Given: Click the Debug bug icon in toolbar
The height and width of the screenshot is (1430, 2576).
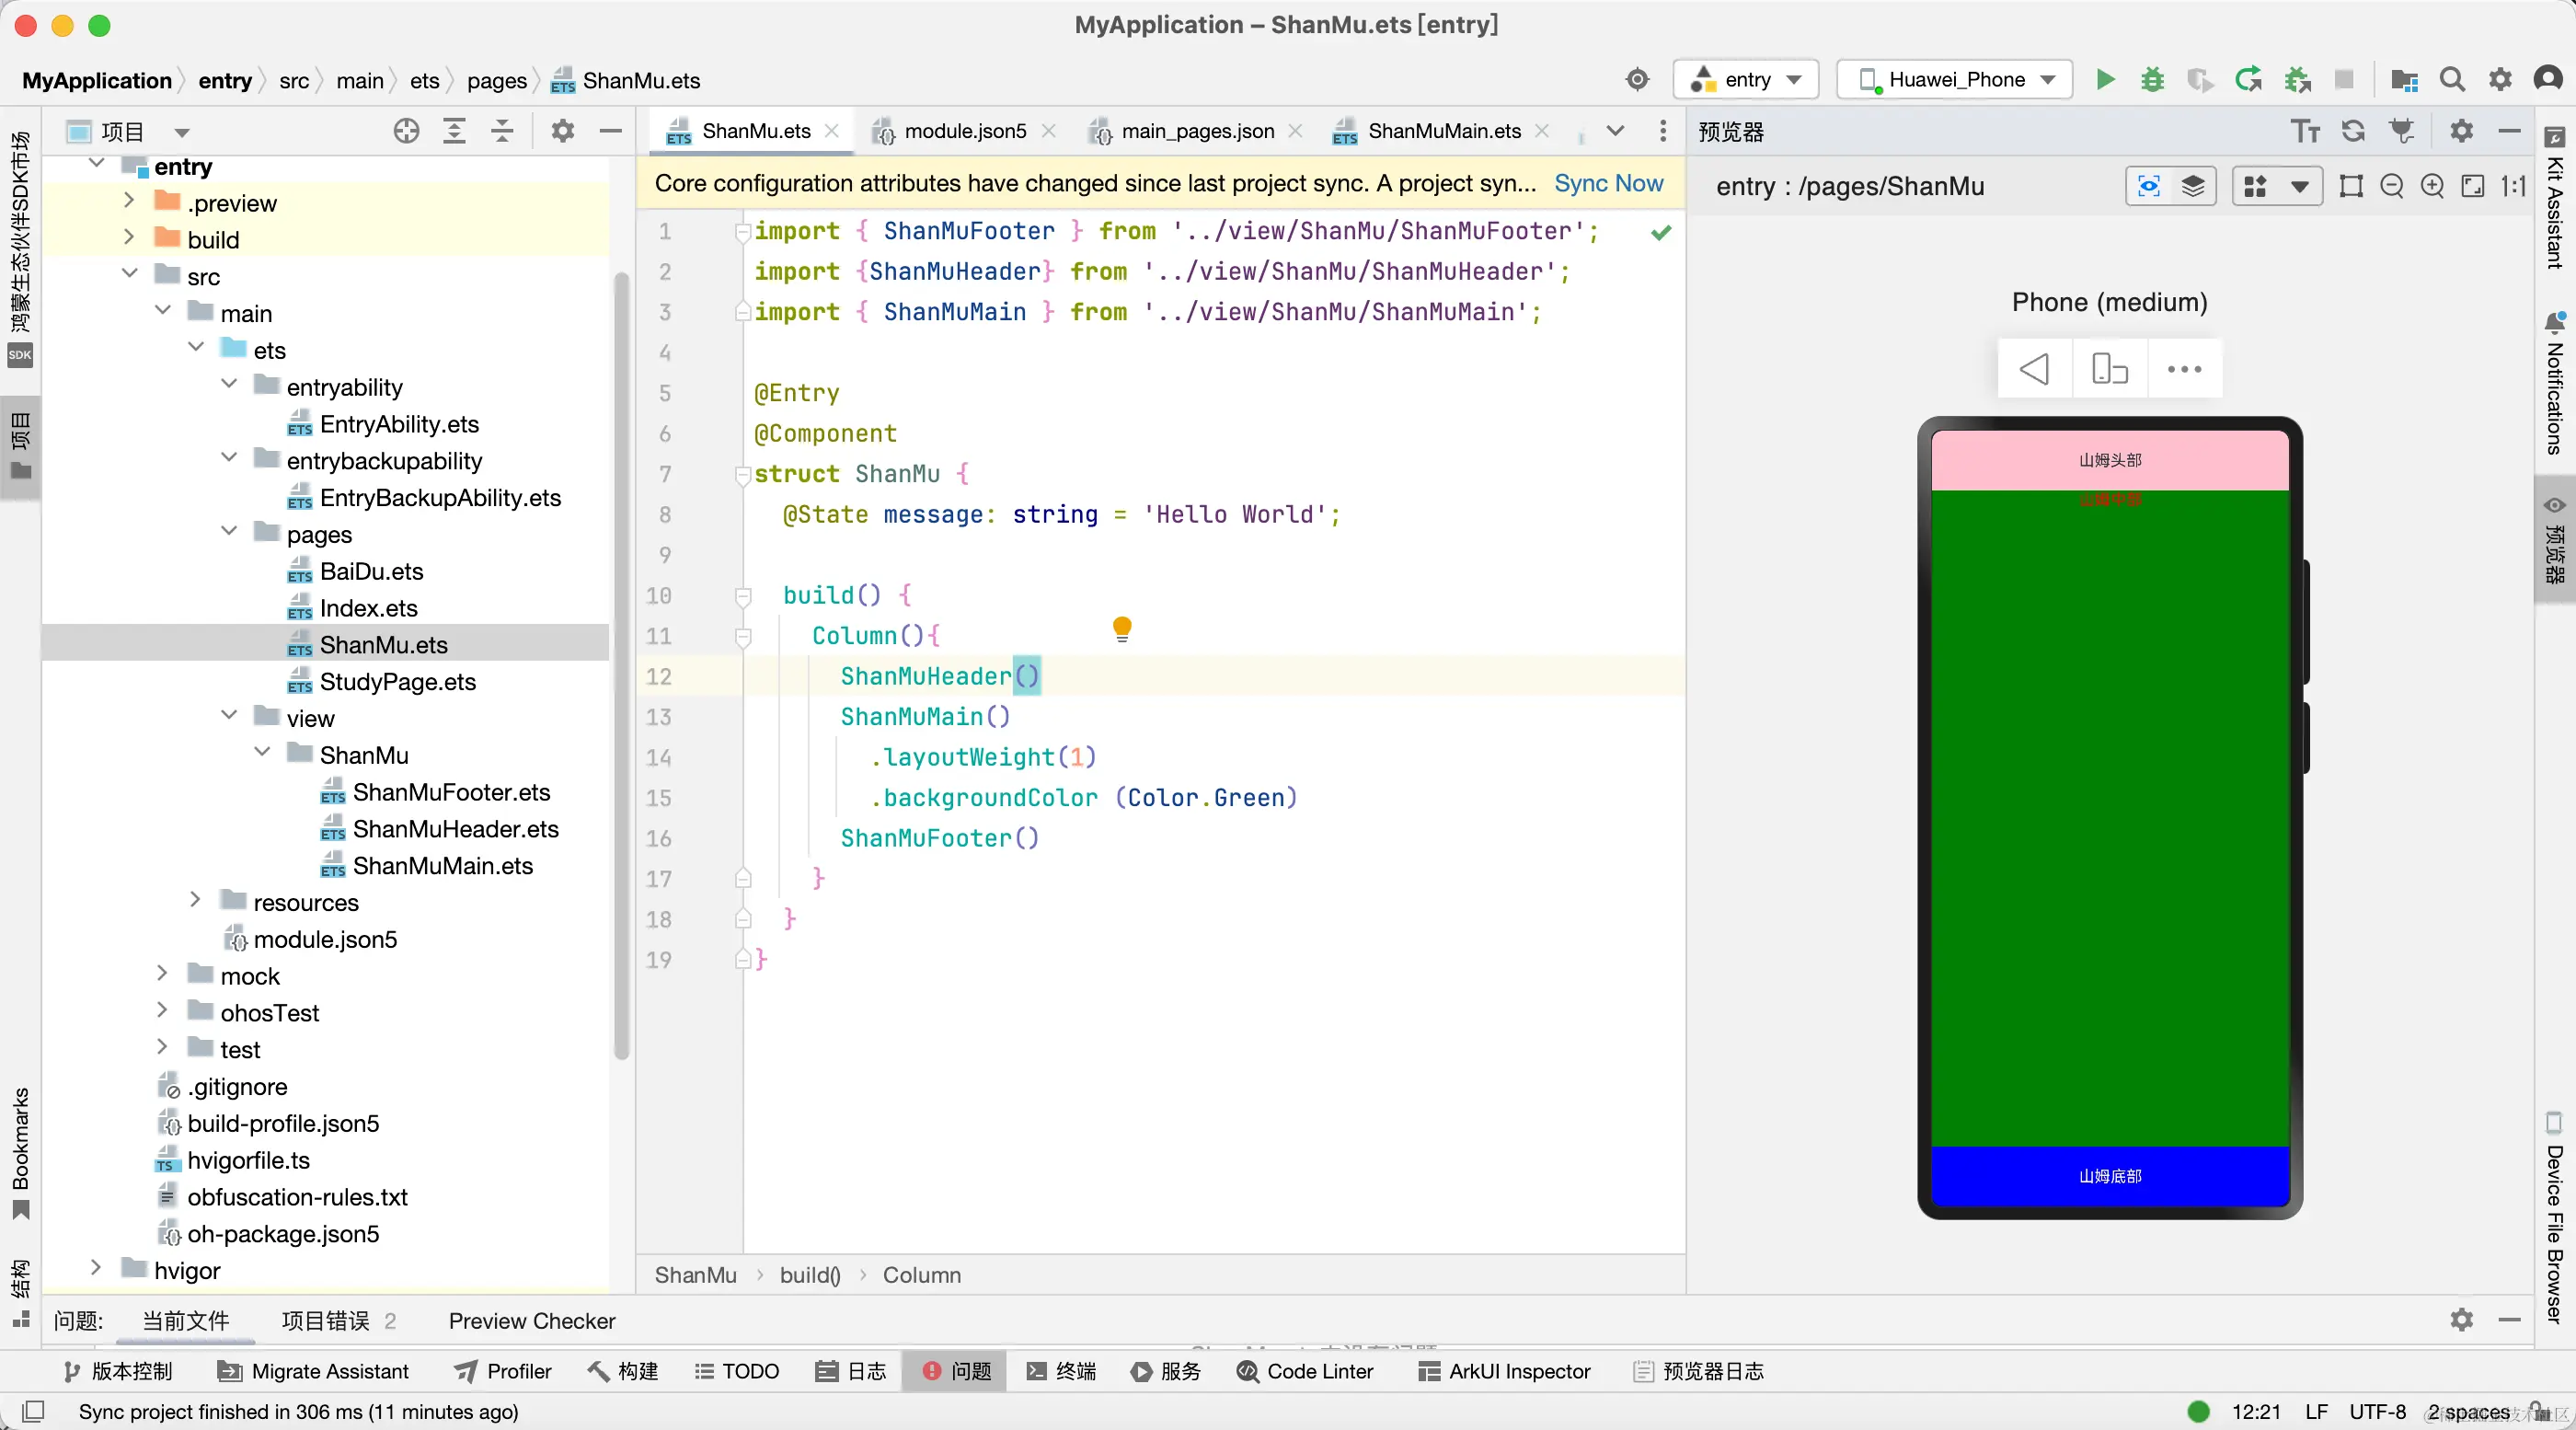Looking at the screenshot, I should [2152, 80].
